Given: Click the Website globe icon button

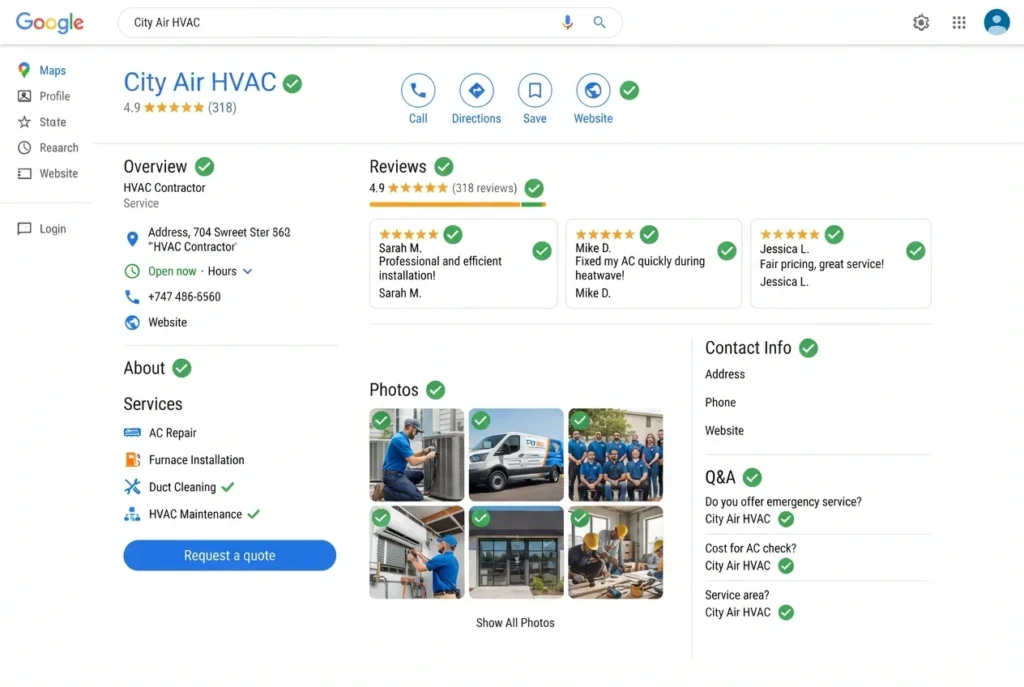Looking at the screenshot, I should click(x=593, y=90).
